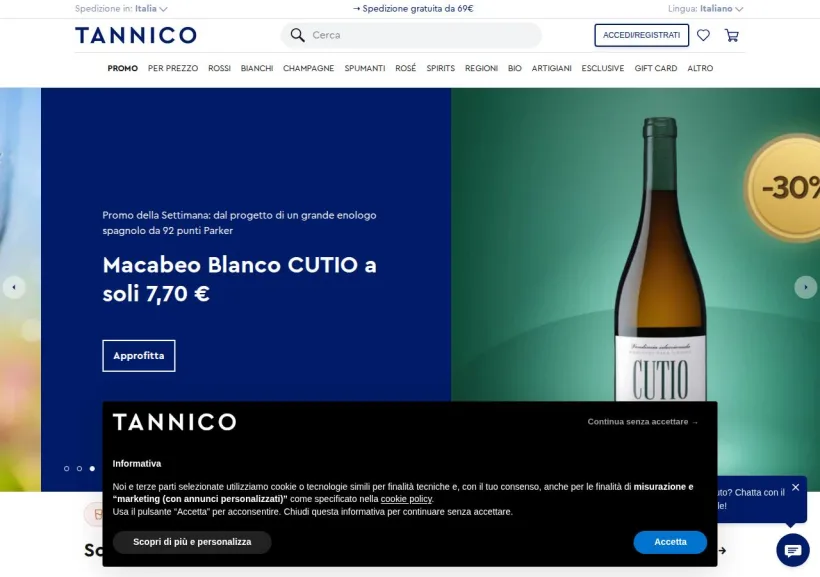Open the REGIONI menu
Image resolution: width=820 pixels, height=577 pixels.
click(481, 68)
